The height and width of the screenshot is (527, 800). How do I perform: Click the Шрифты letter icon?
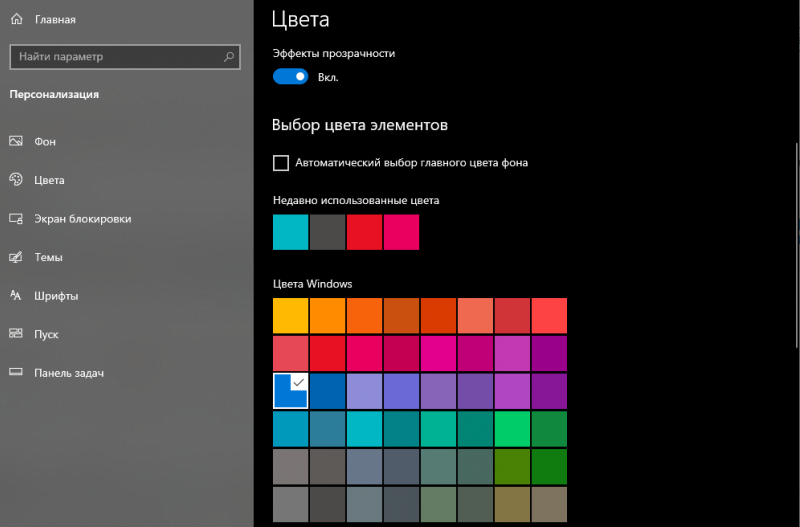16,295
